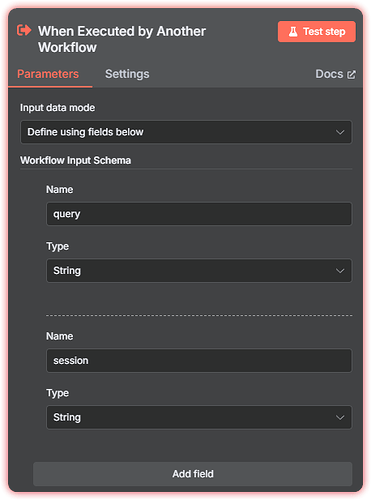Viewport: 371px width, 500px height.
Task: Open the Type dropdown for session field
Action: tap(199, 417)
